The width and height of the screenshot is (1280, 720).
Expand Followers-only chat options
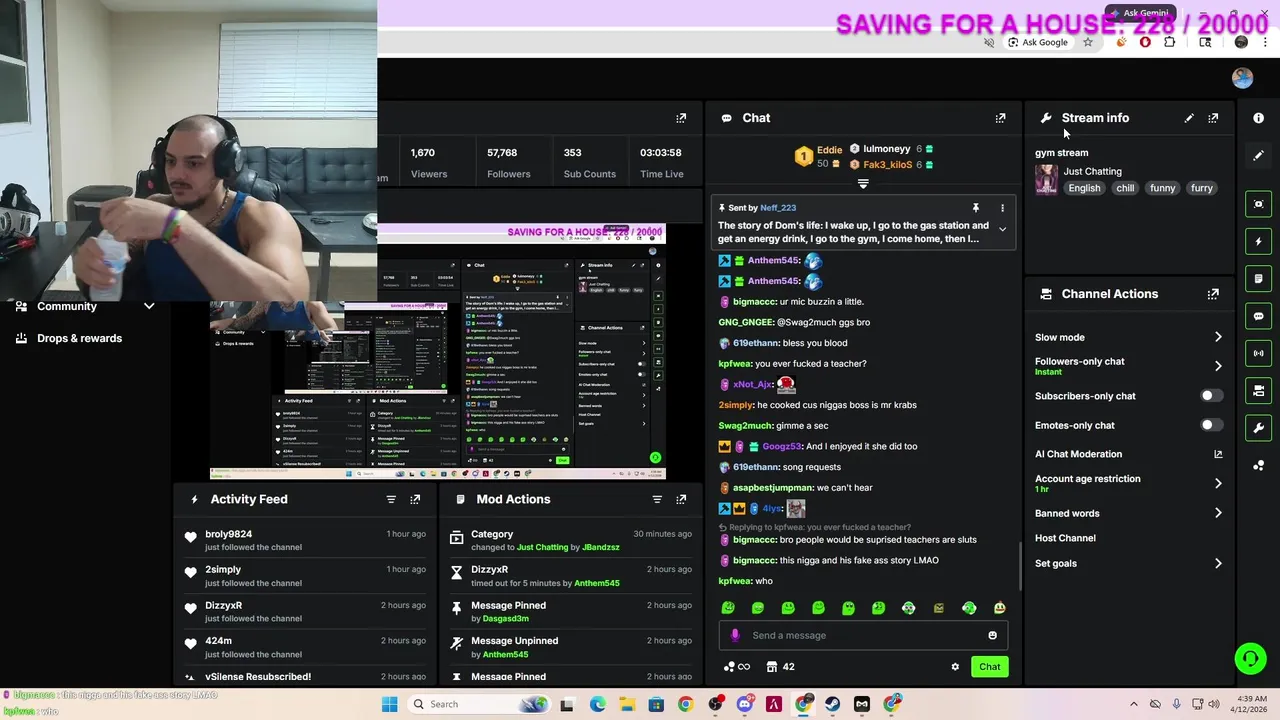click(1218, 366)
